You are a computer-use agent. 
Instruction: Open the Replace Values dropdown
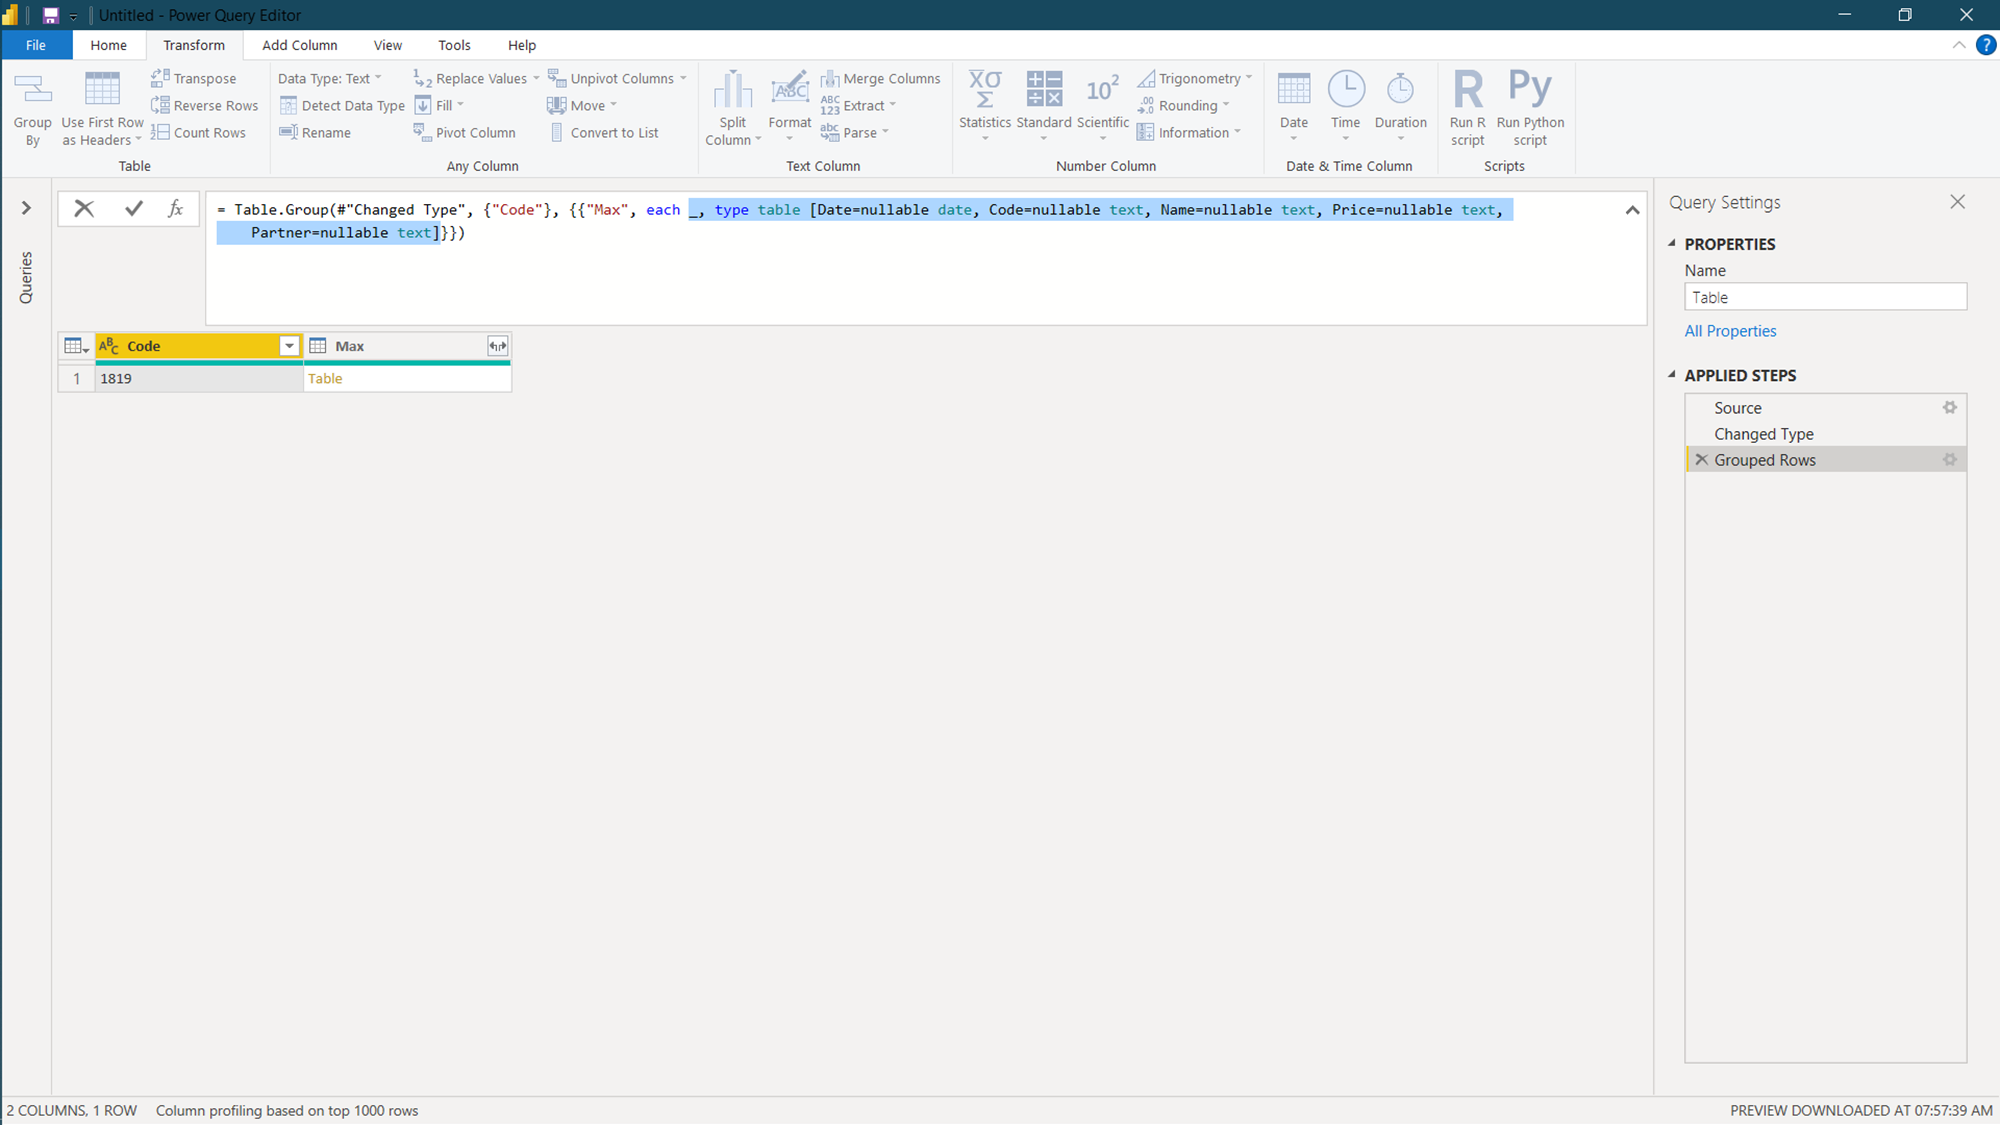(477, 78)
